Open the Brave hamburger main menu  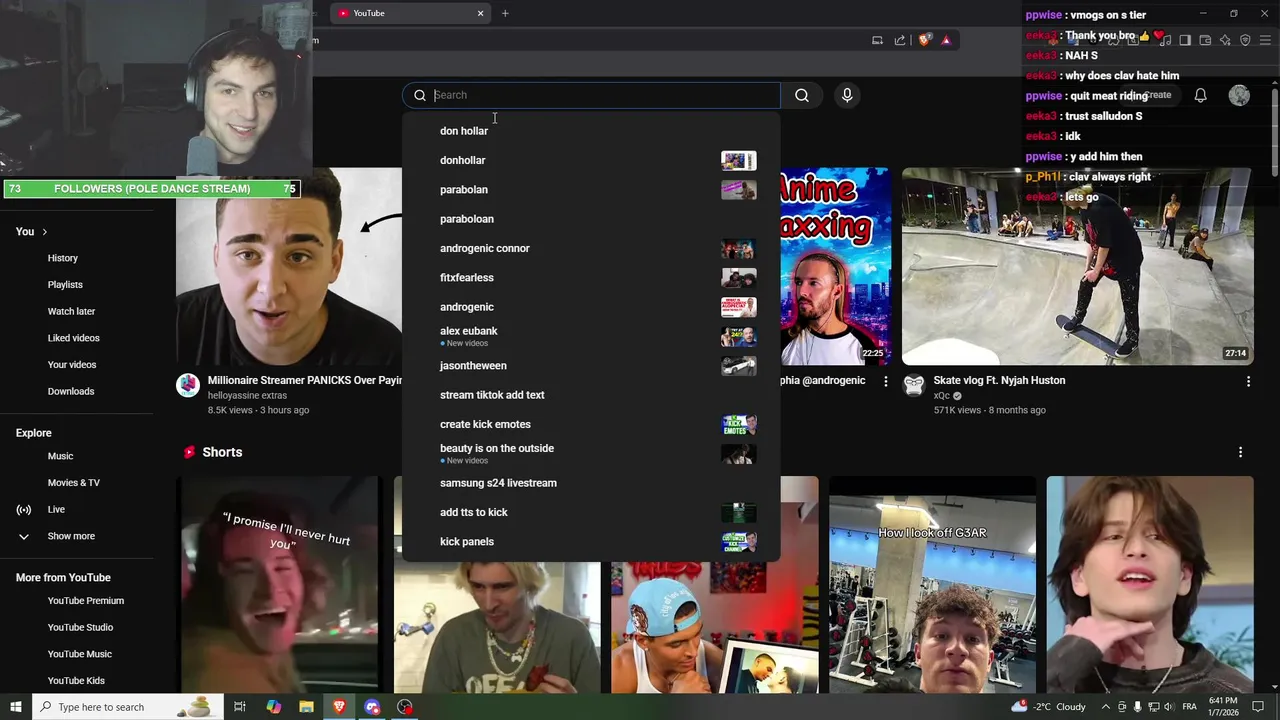point(1265,40)
